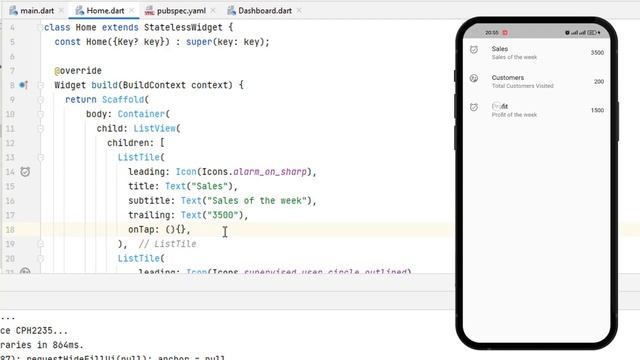
Task: Click the @override annotation on line 7
Action: pos(78,71)
